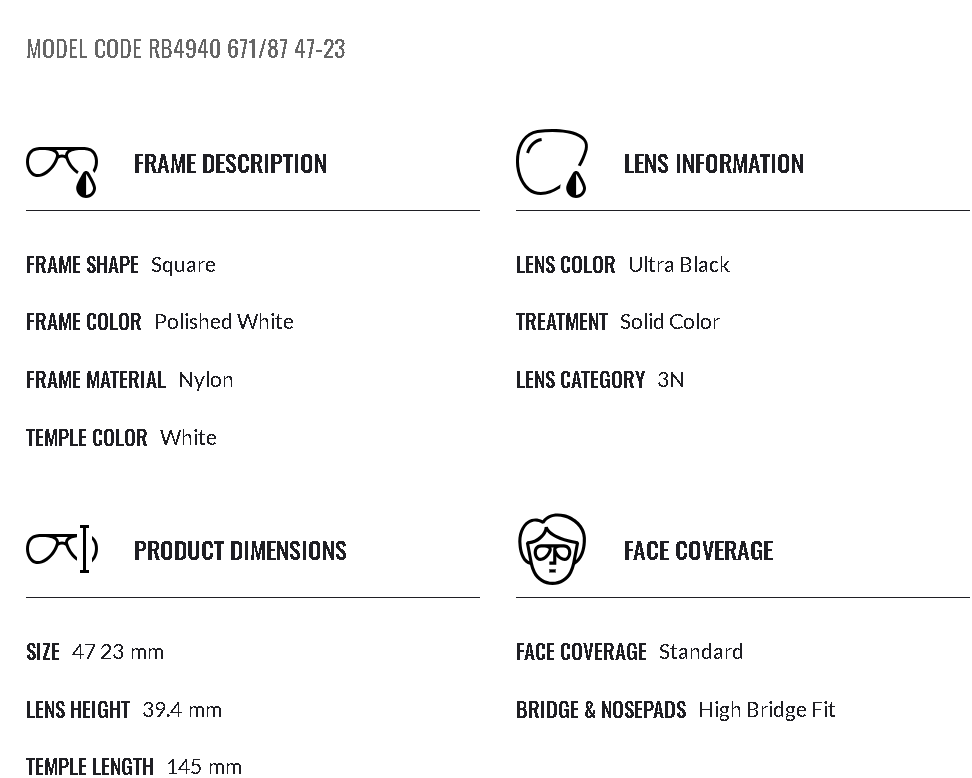This screenshot has height=778, width=972.
Task: Click the Face Coverage section heading
Action: coord(698,551)
